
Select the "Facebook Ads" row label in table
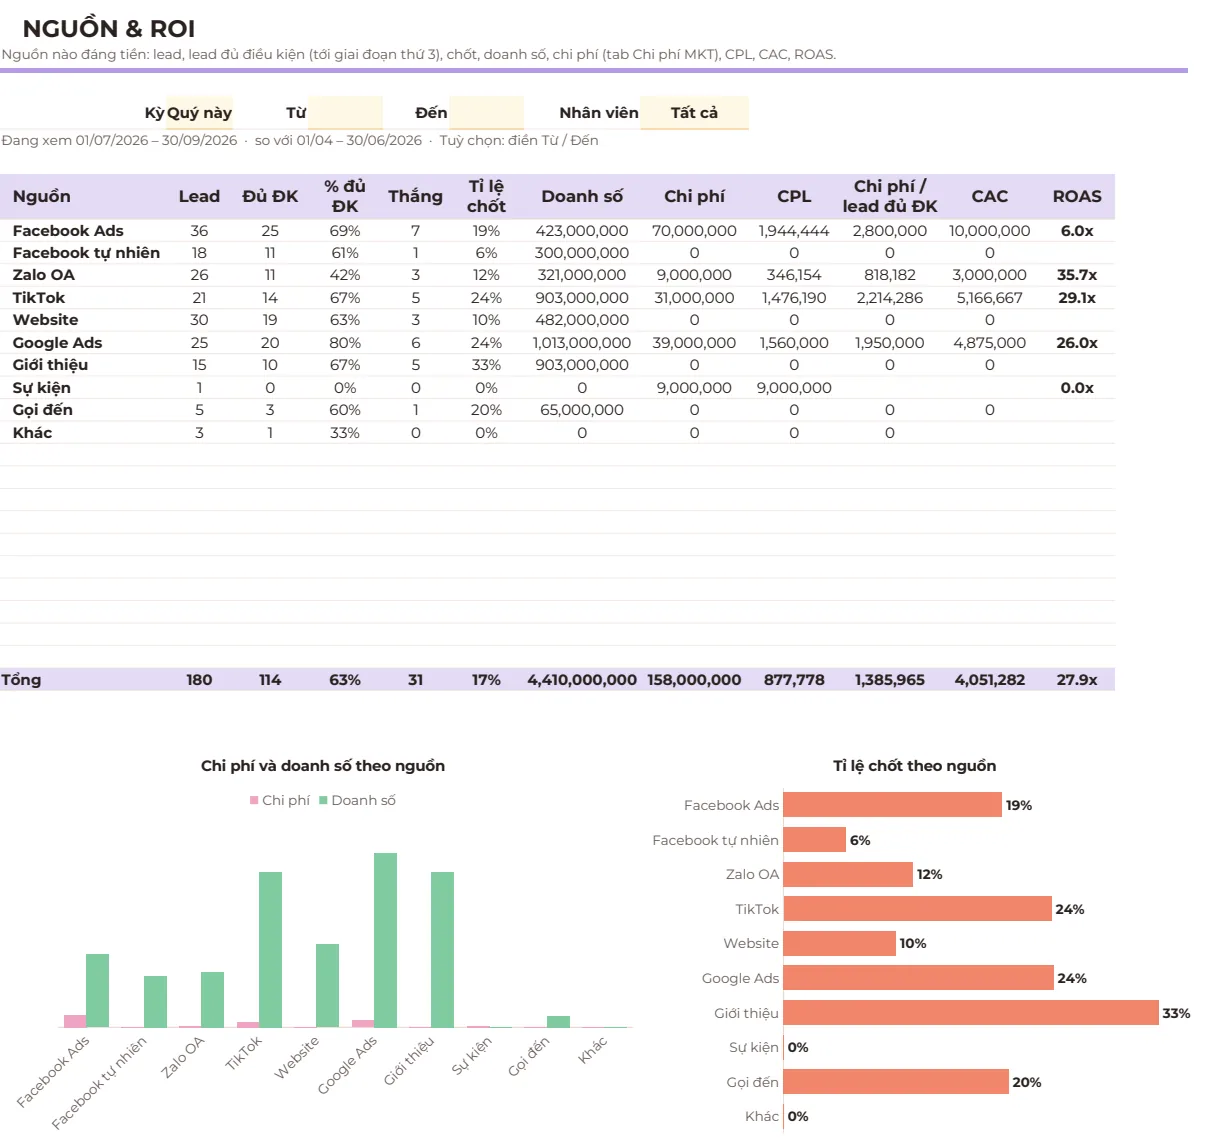point(68,231)
